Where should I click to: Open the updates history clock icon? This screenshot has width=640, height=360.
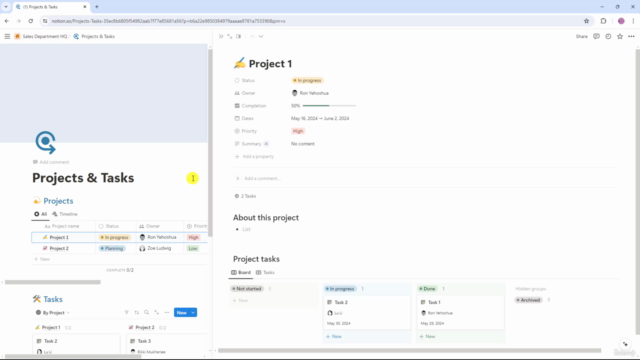(x=608, y=36)
